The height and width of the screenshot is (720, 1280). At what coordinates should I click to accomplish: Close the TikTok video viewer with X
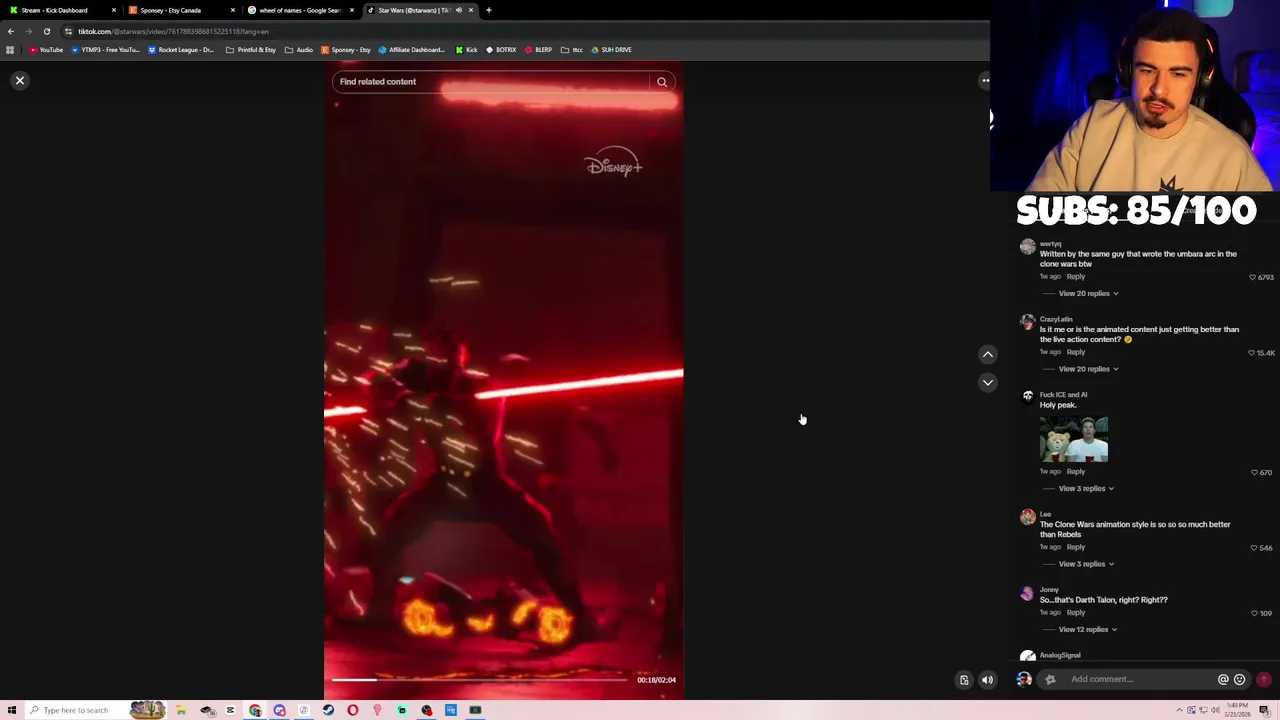coord(19,80)
